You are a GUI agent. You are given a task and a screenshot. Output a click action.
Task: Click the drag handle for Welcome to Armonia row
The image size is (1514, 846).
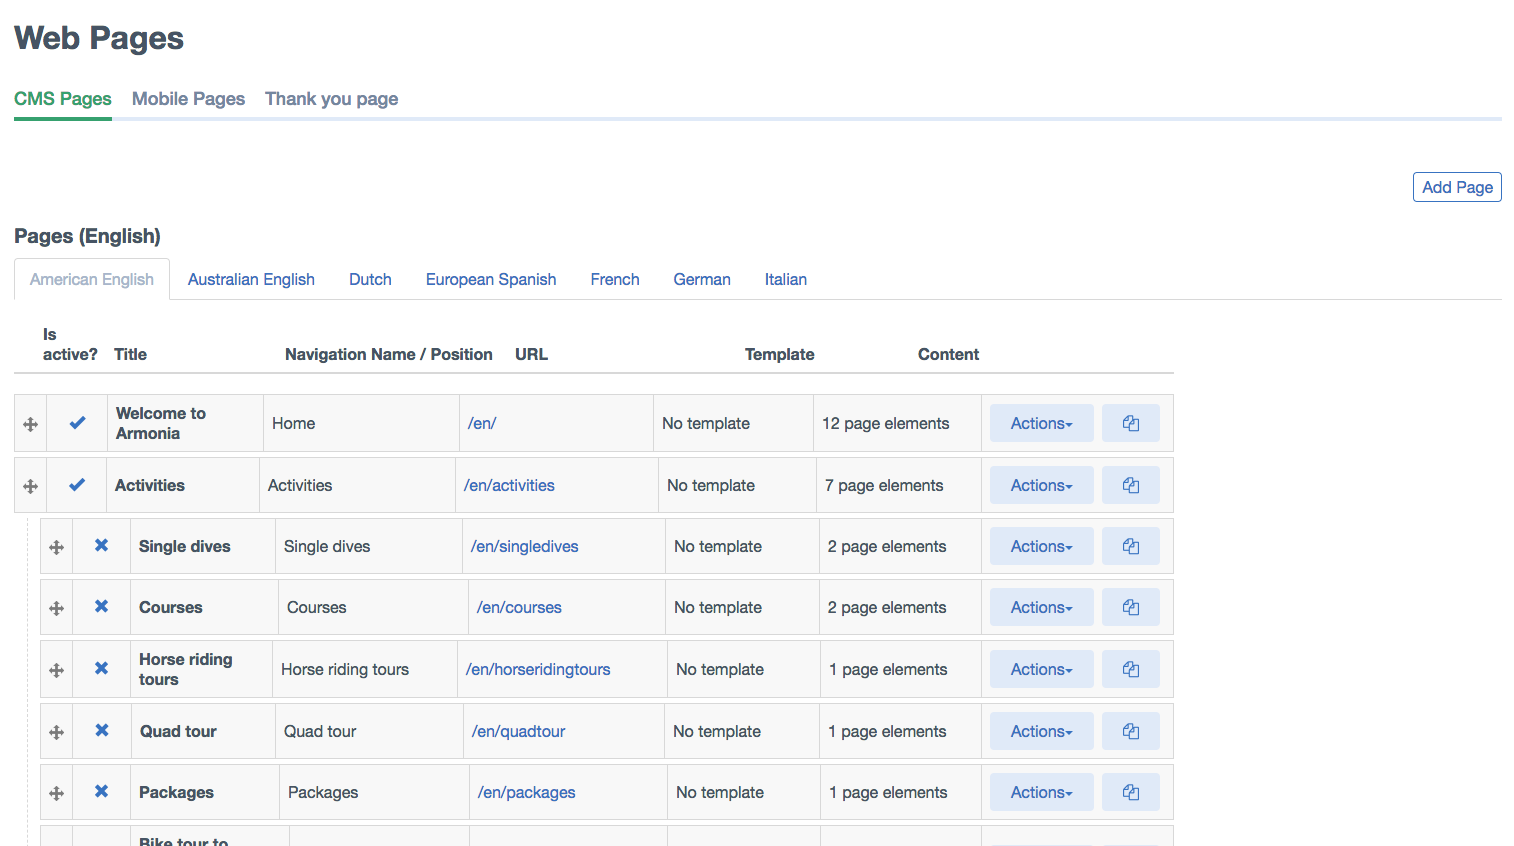[30, 424]
